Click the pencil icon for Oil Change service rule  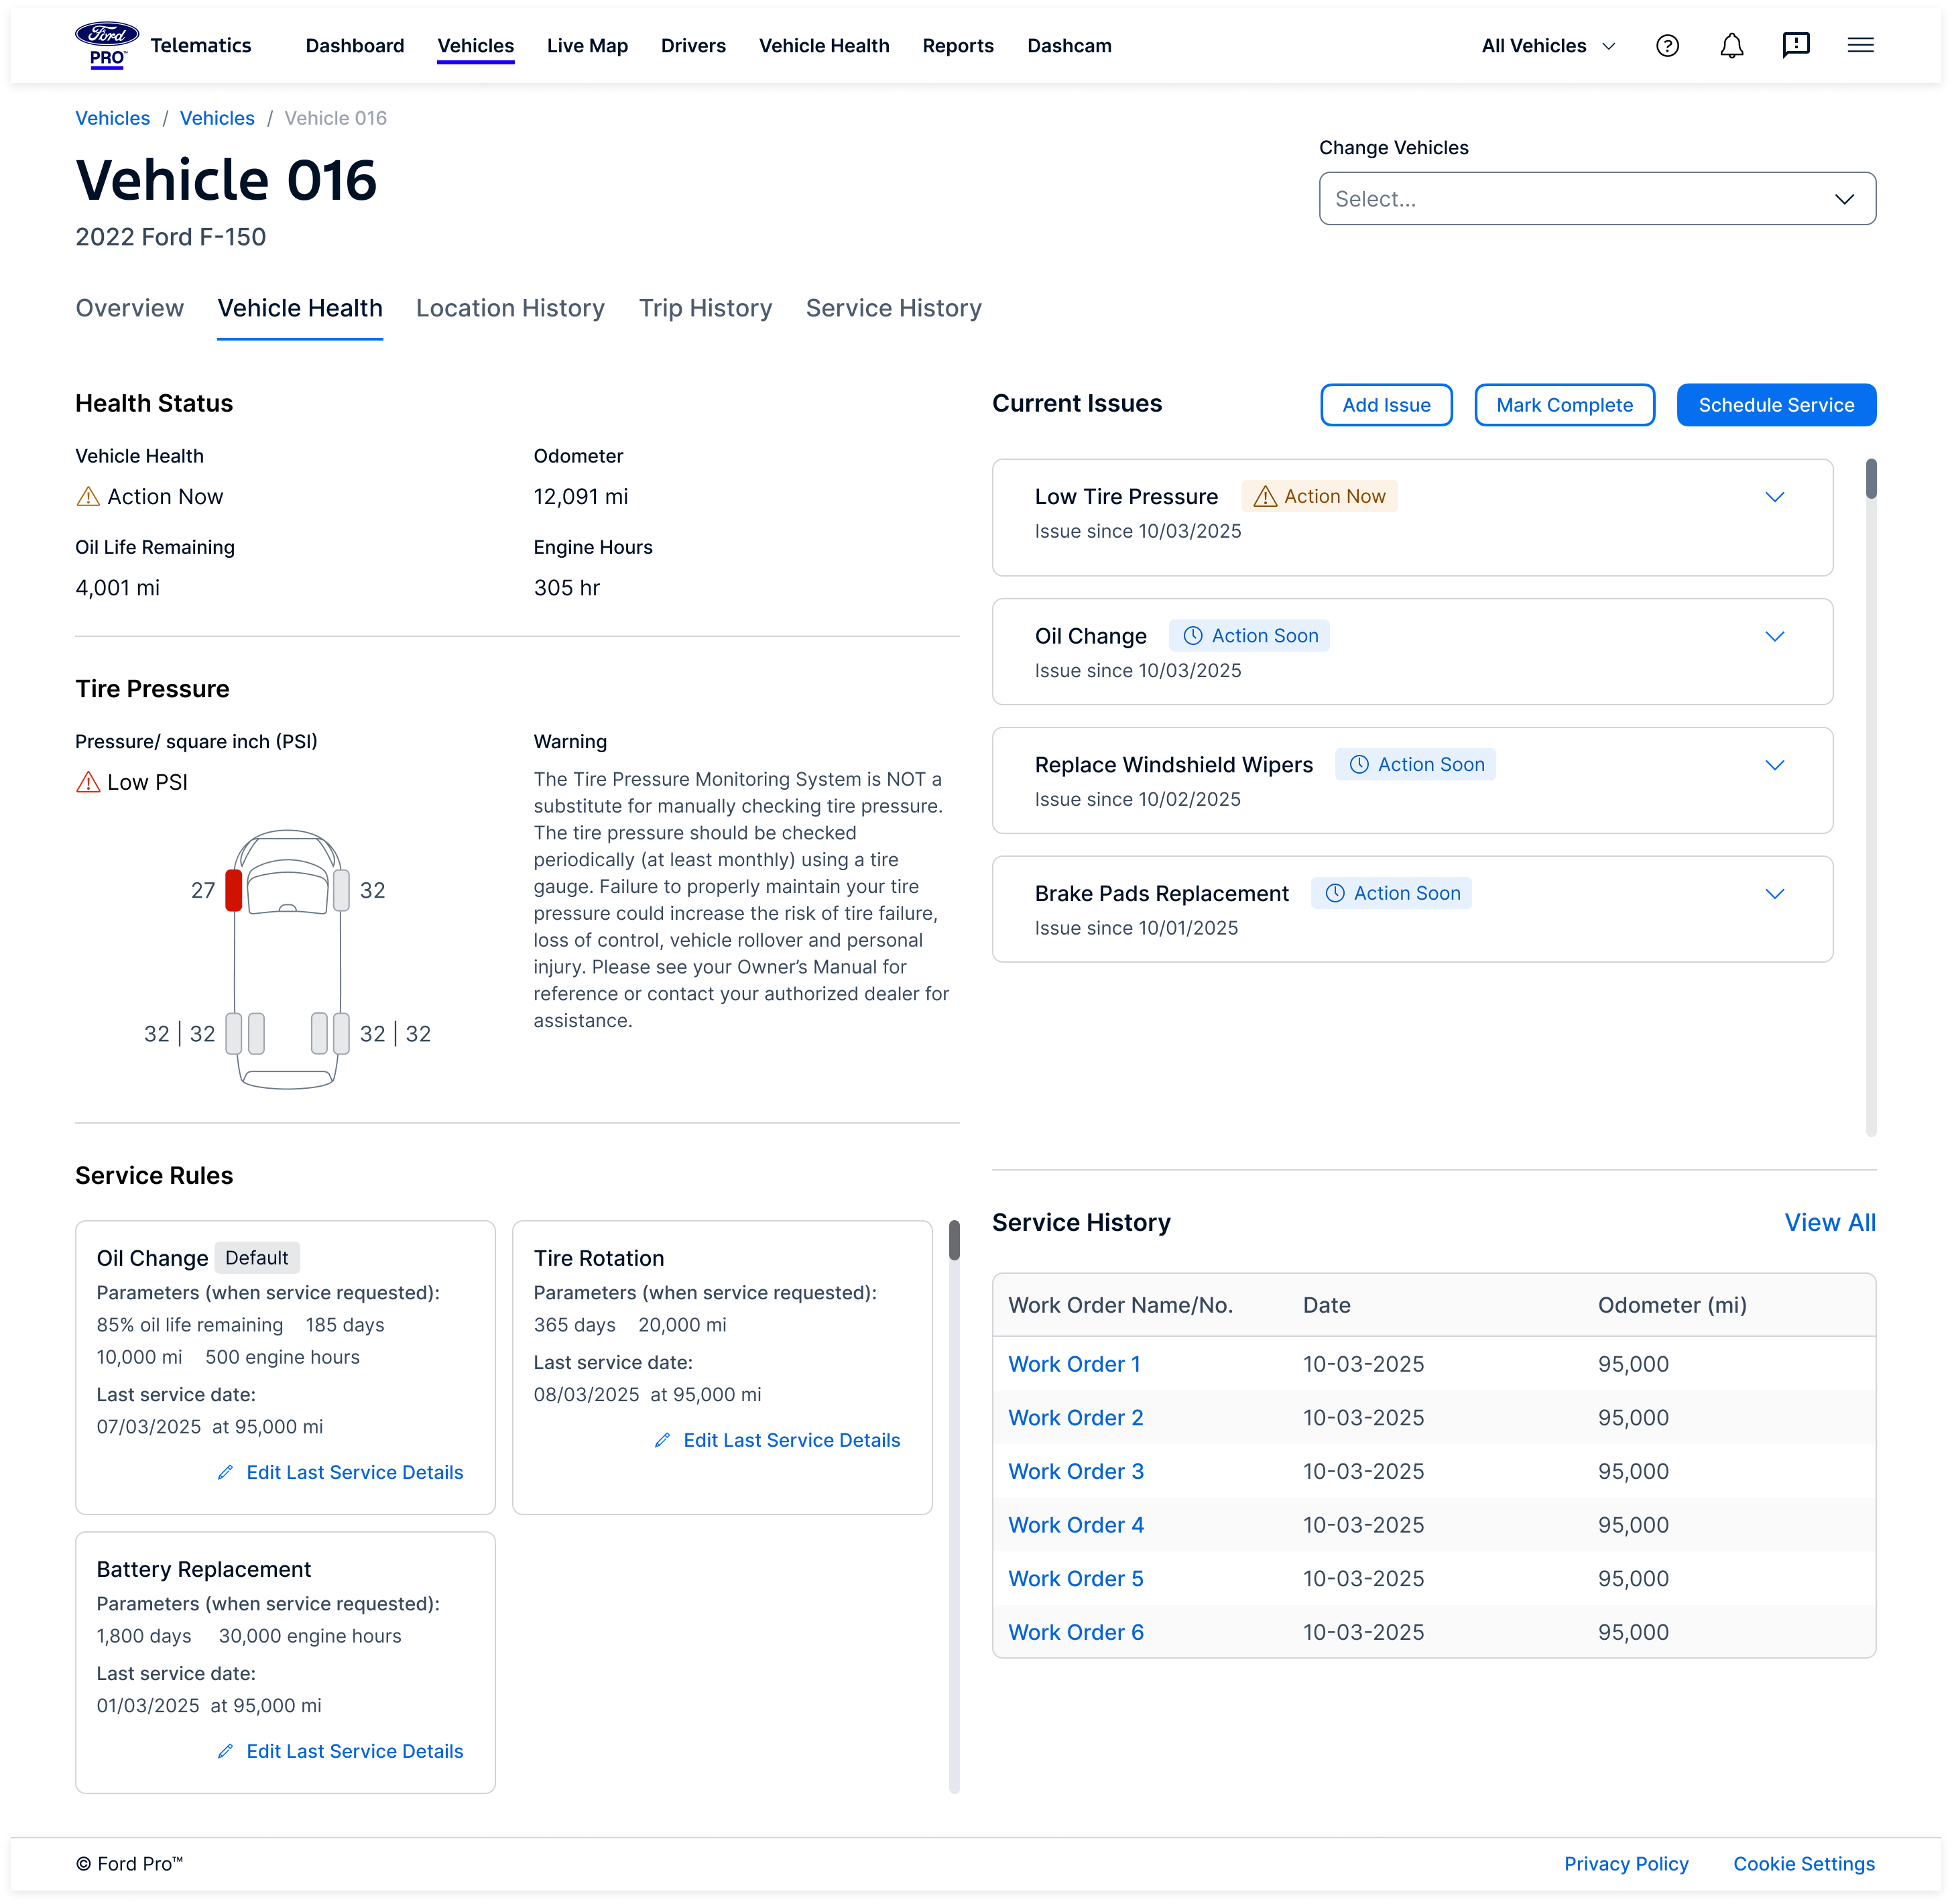pos(226,1472)
